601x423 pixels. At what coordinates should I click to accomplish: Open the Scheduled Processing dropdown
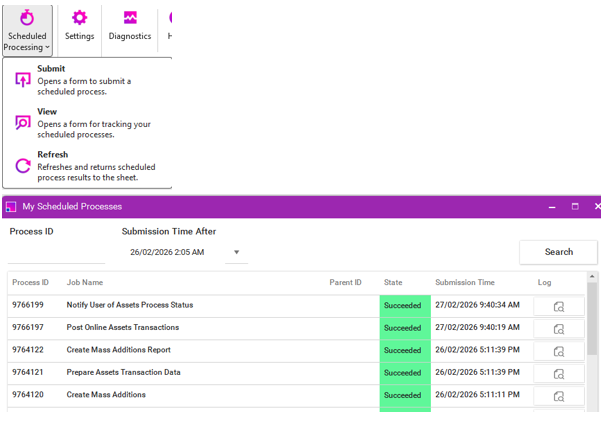click(27, 30)
